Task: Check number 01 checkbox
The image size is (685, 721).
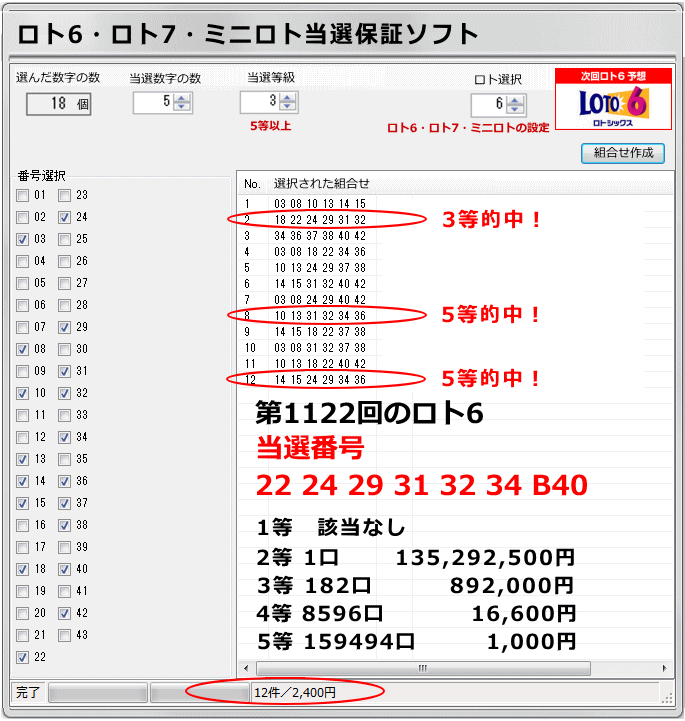Action: [23, 195]
